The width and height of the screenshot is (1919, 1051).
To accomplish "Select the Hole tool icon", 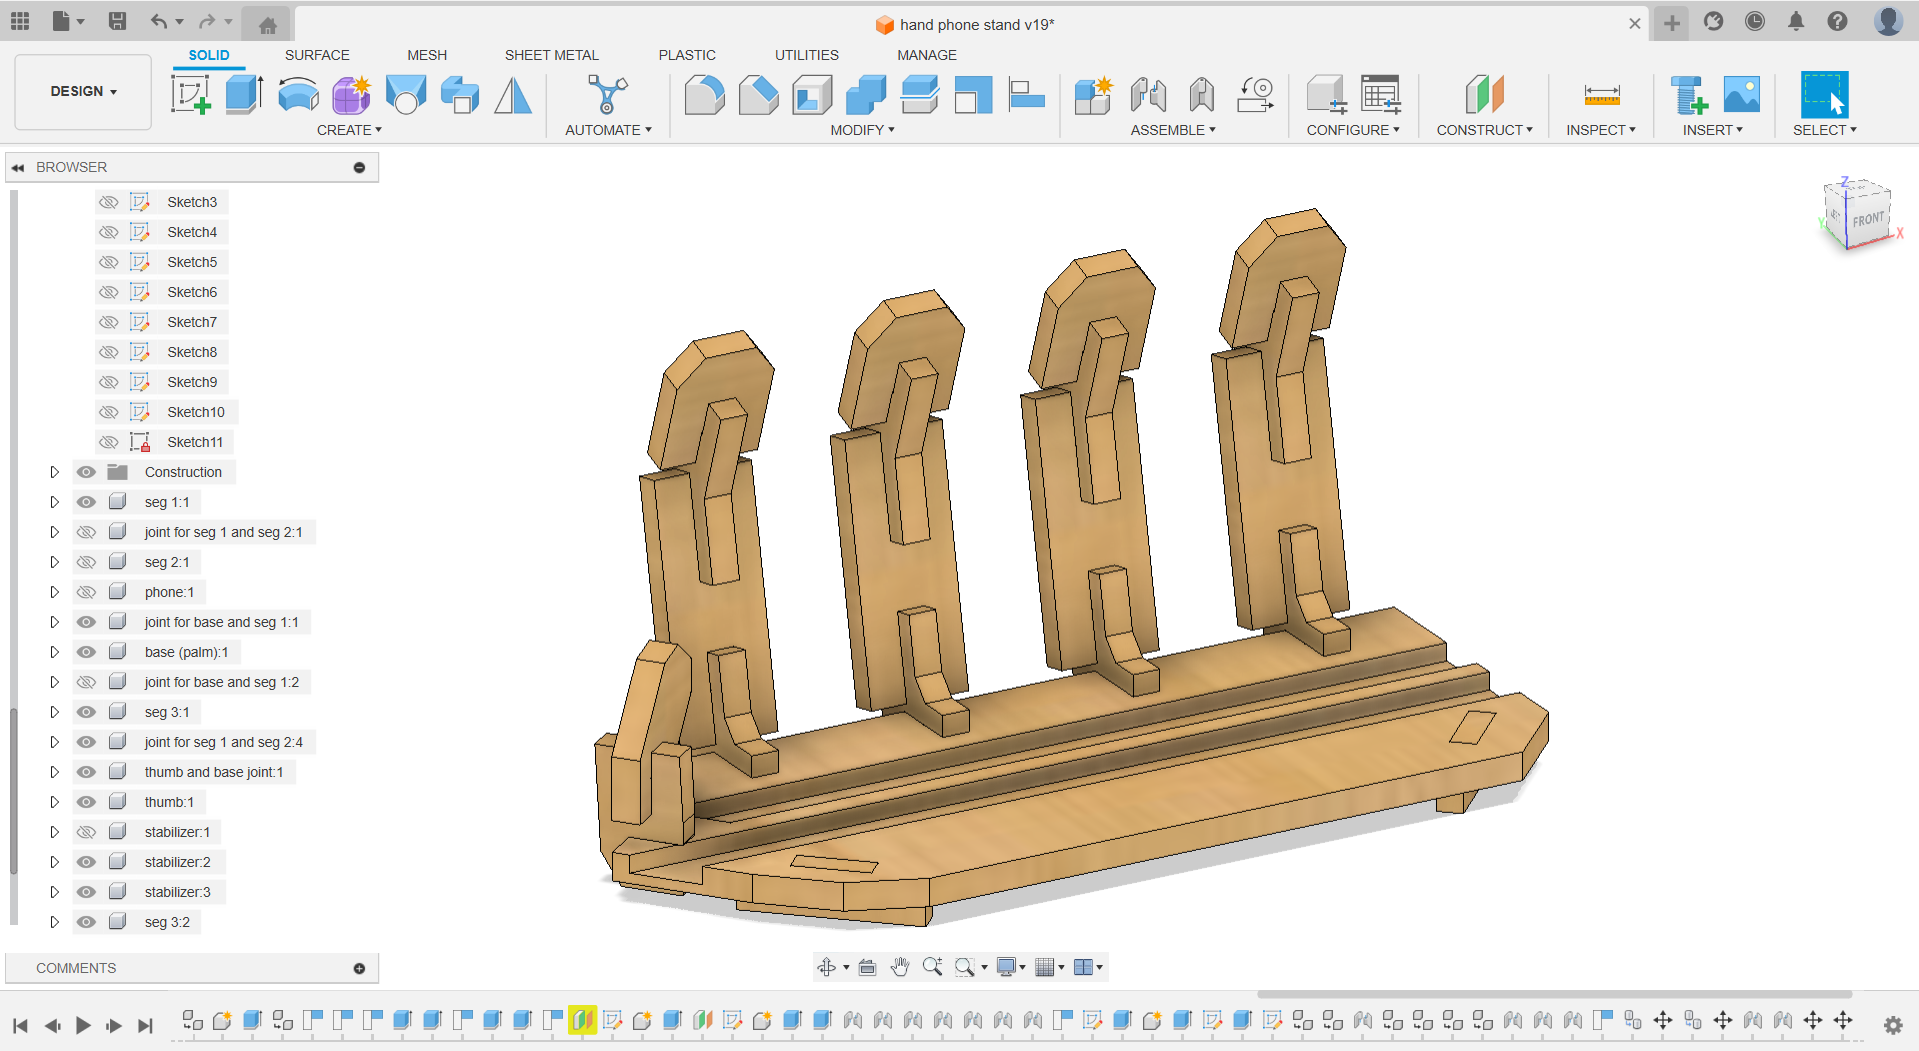I will tap(406, 95).
